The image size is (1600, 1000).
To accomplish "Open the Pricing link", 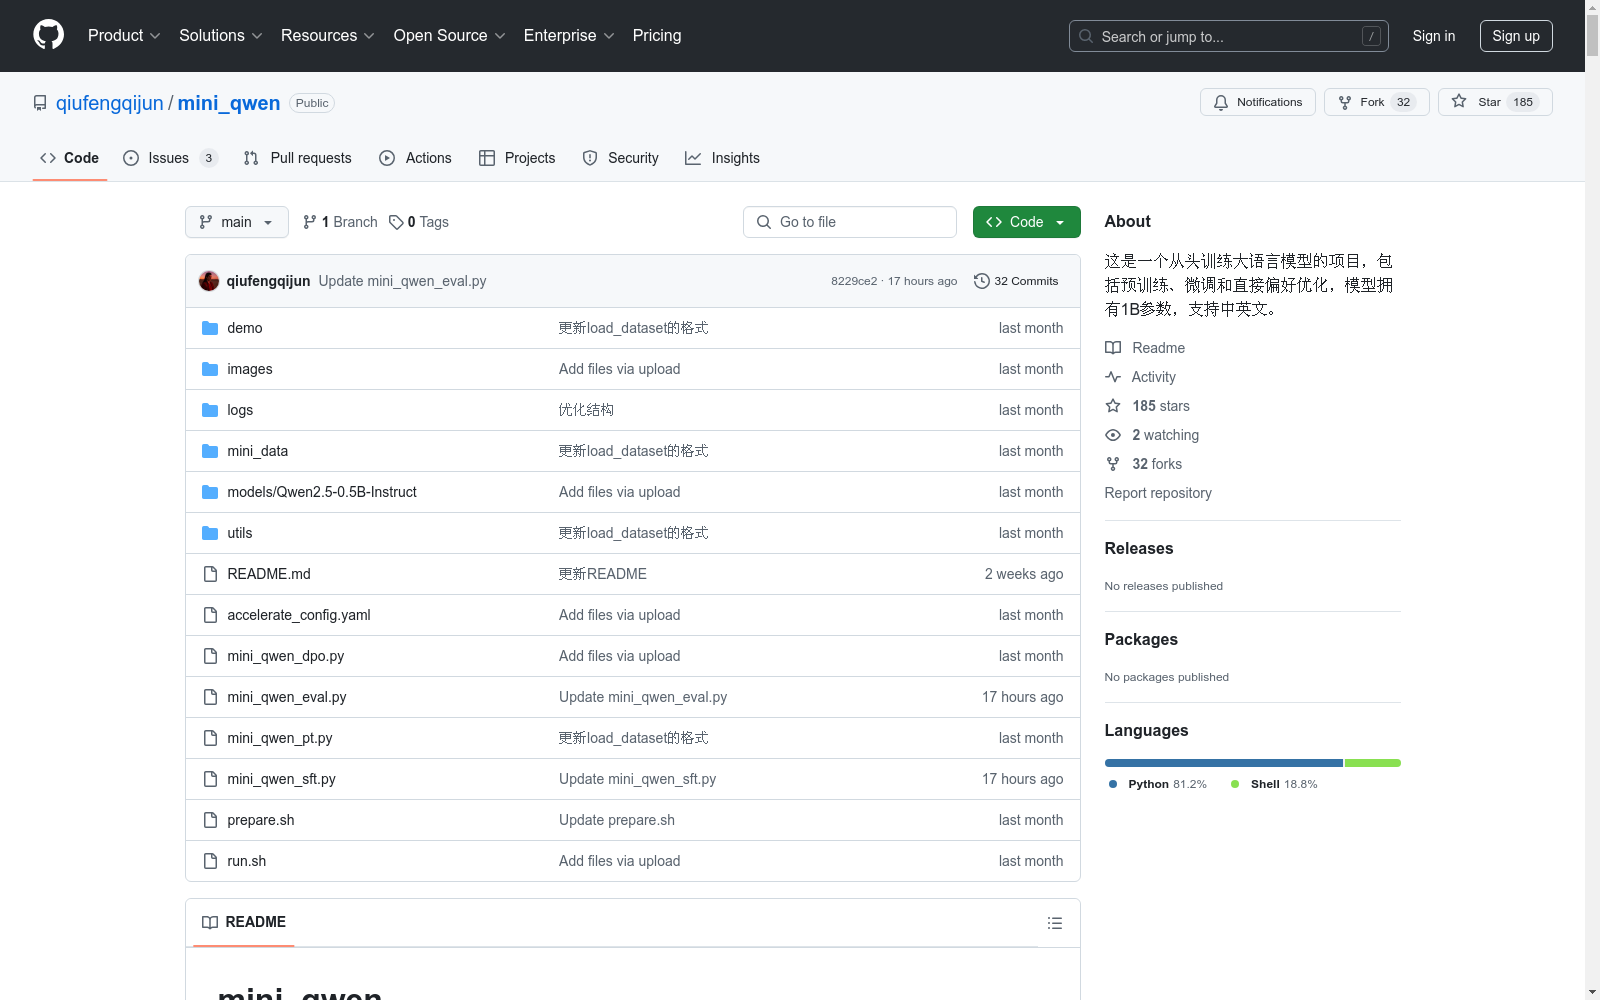I will (x=657, y=35).
